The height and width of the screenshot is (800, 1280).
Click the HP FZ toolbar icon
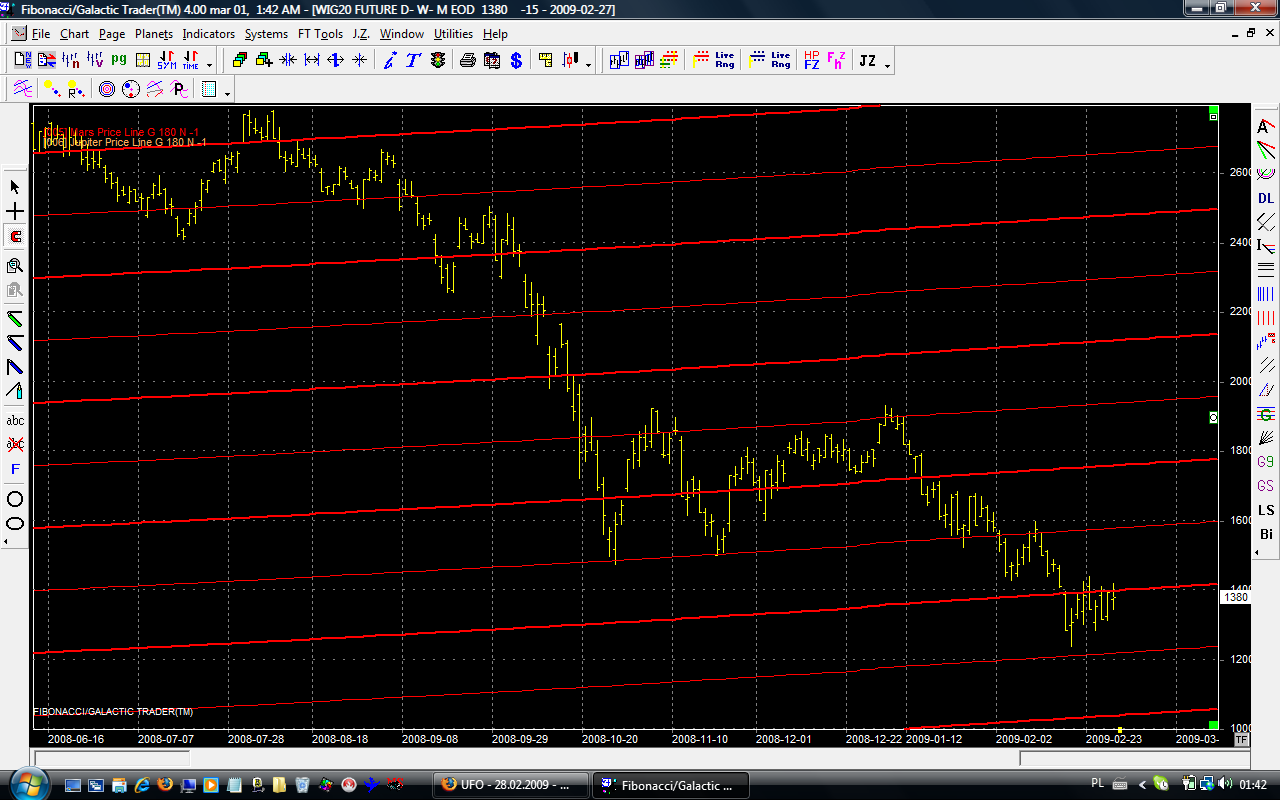(x=811, y=61)
